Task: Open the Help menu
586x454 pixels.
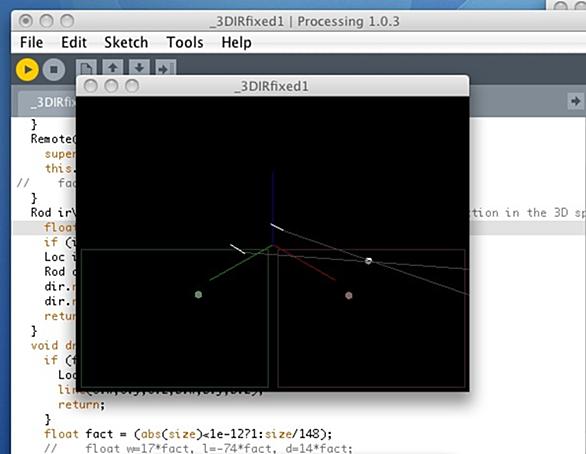Action: (236, 43)
